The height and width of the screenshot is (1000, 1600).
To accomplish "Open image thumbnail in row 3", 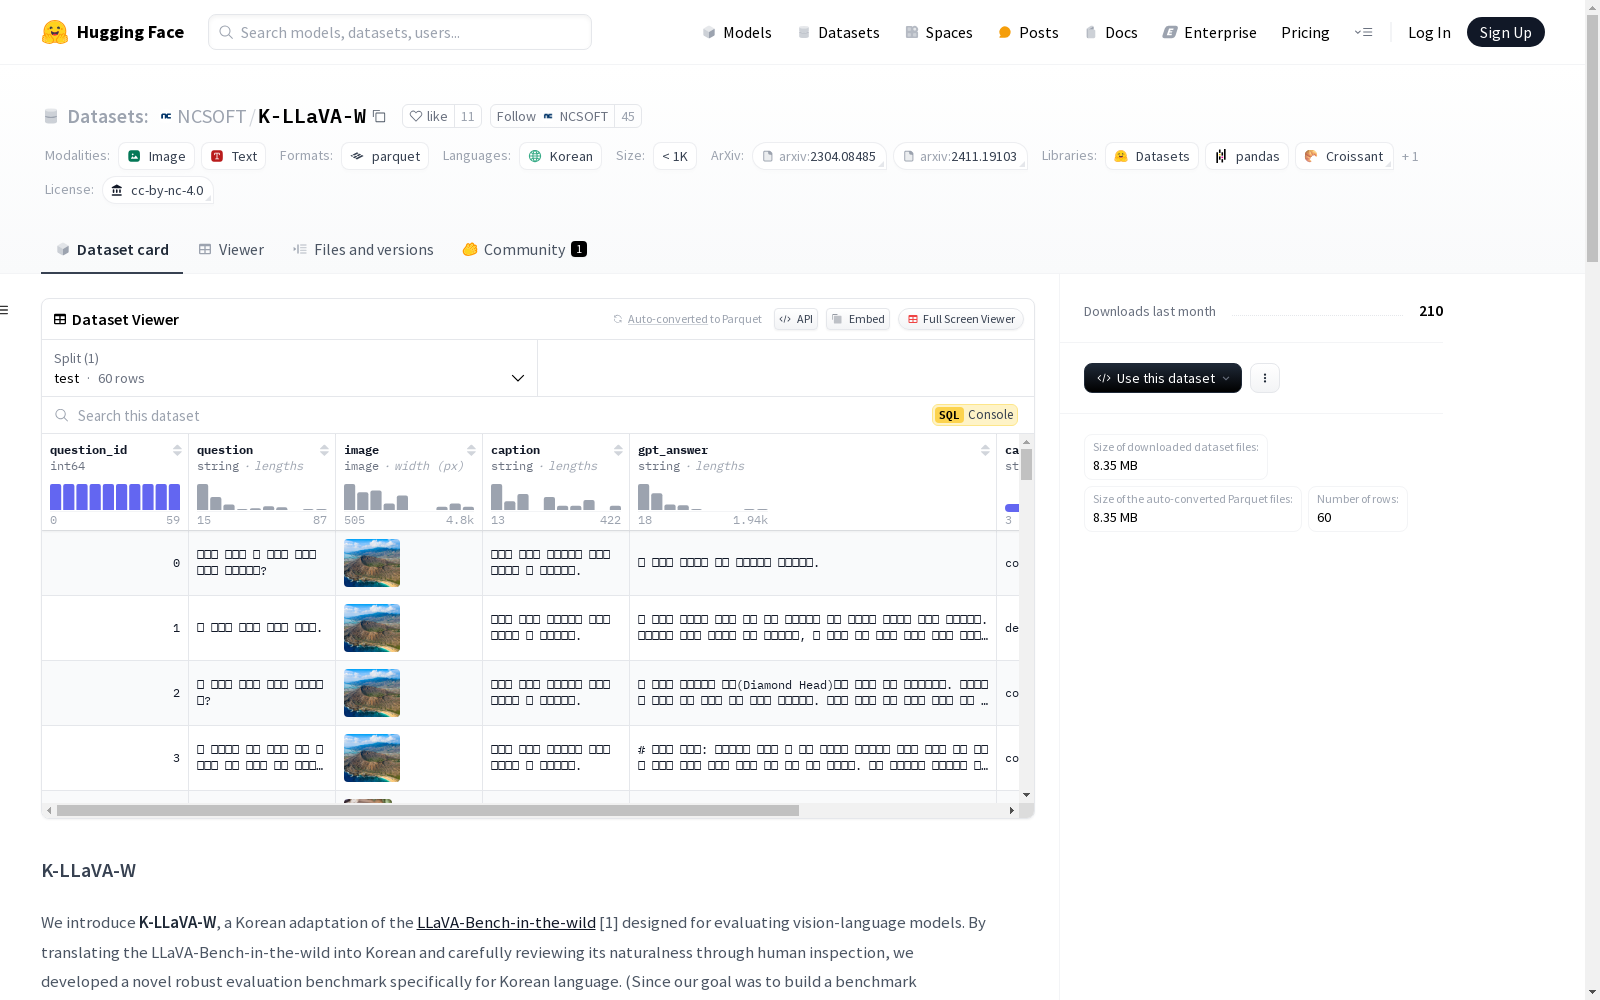I will 372,758.
